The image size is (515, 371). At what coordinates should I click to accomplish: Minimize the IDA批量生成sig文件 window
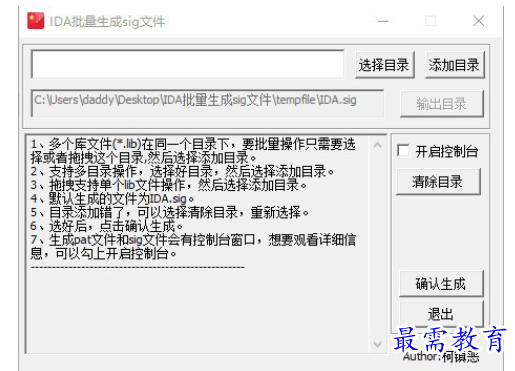pos(383,21)
